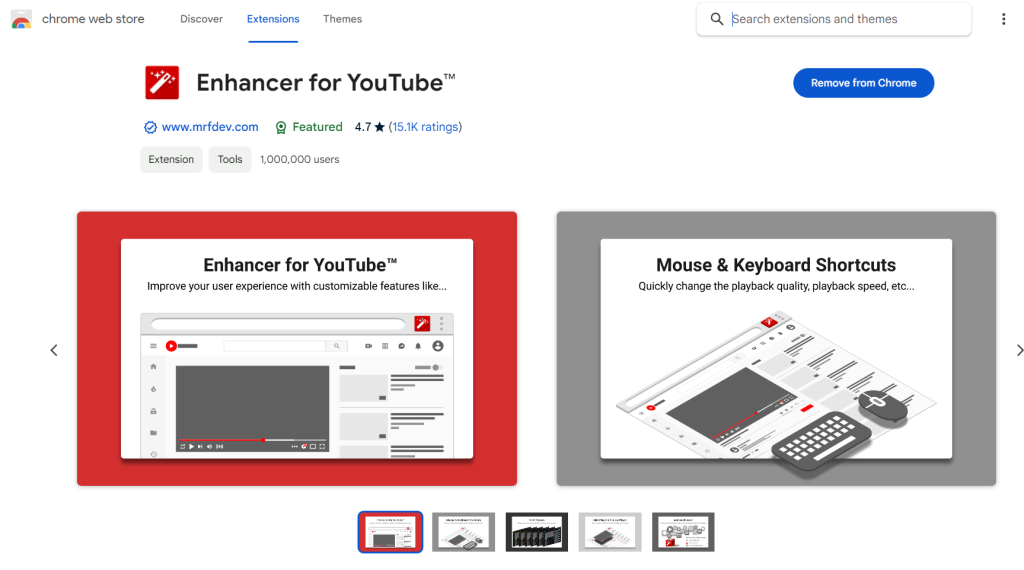The height and width of the screenshot is (570, 1024).
Task: Select the fifth thumbnail in carousel
Action: tap(683, 532)
